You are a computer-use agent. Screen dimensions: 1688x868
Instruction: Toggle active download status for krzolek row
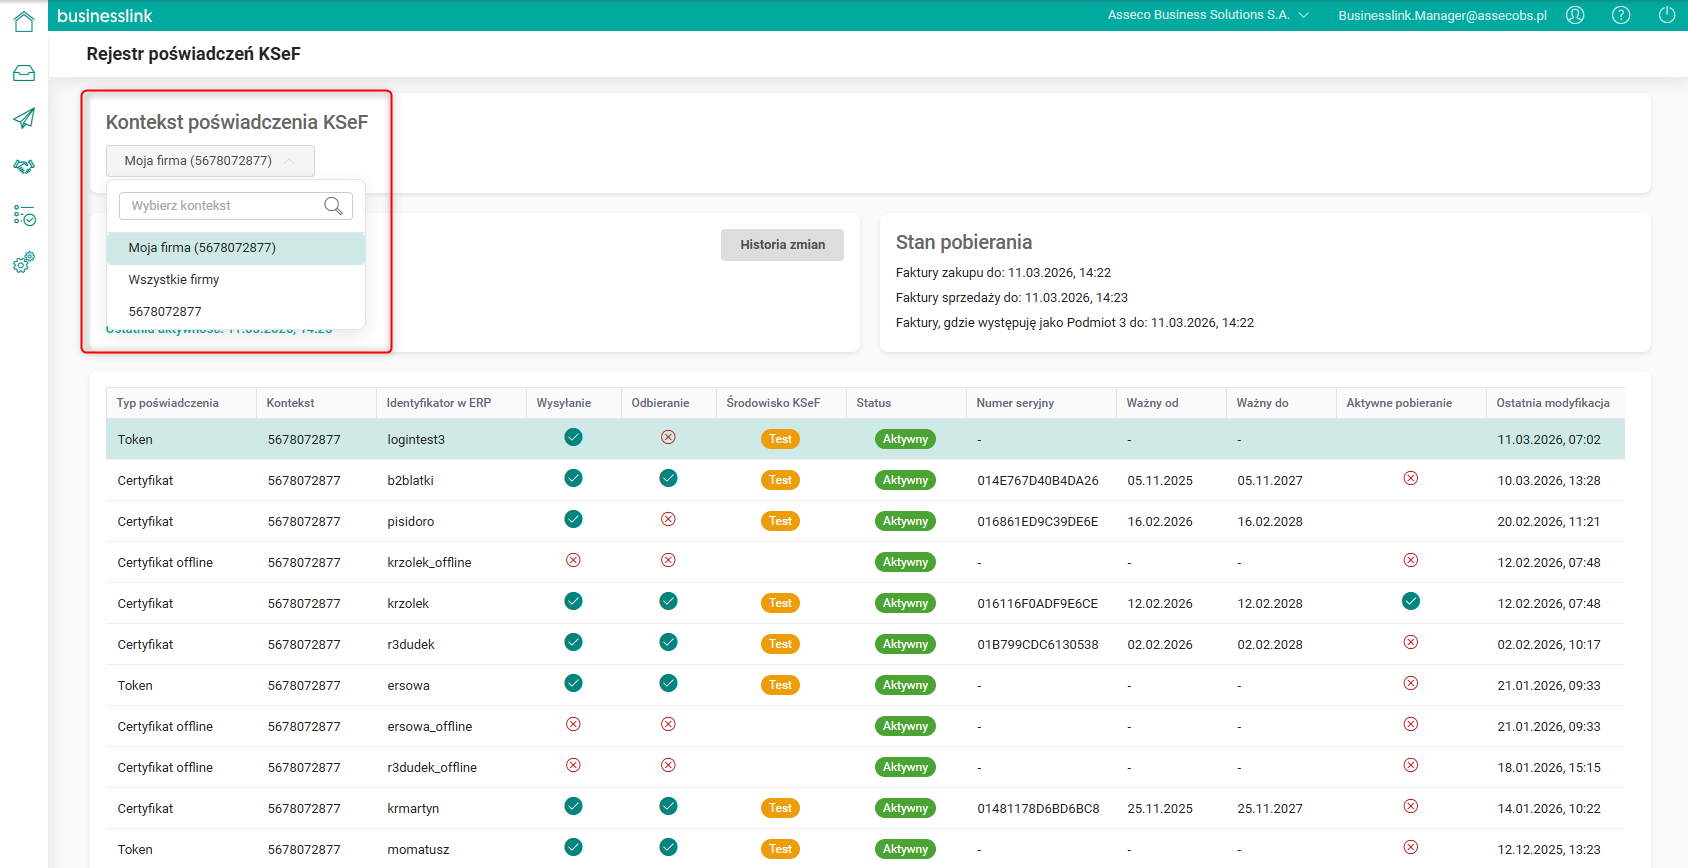click(x=1410, y=601)
